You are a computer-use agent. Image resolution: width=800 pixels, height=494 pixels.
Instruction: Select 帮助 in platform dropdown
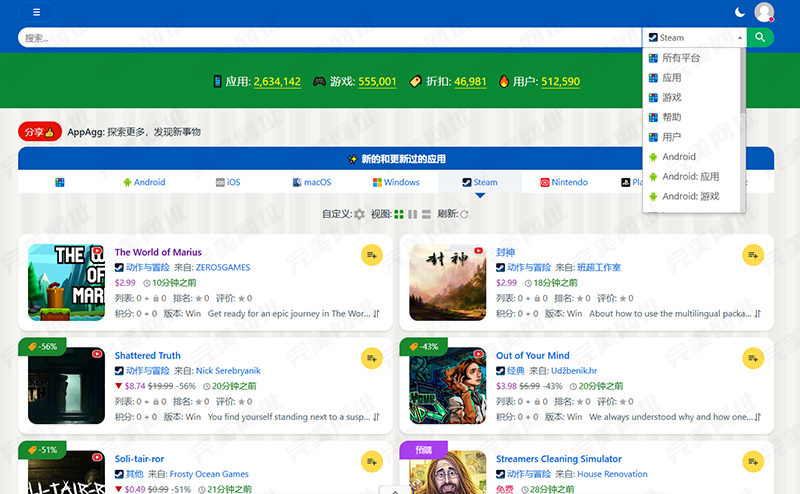coord(691,117)
